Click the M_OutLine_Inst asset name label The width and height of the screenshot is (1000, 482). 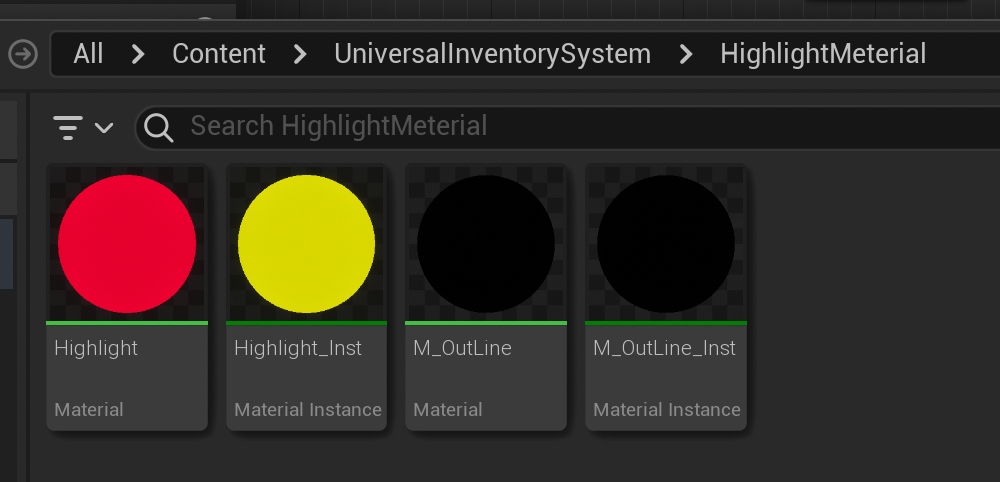point(664,348)
